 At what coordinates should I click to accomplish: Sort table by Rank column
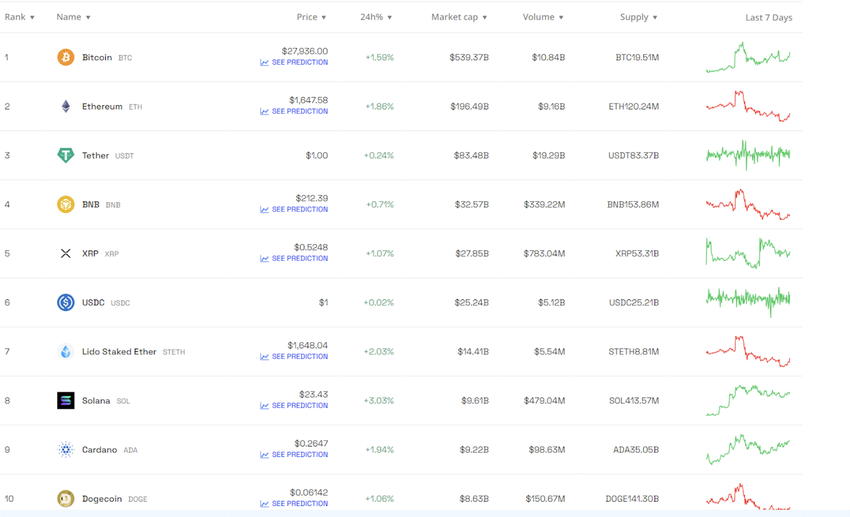click(x=20, y=17)
